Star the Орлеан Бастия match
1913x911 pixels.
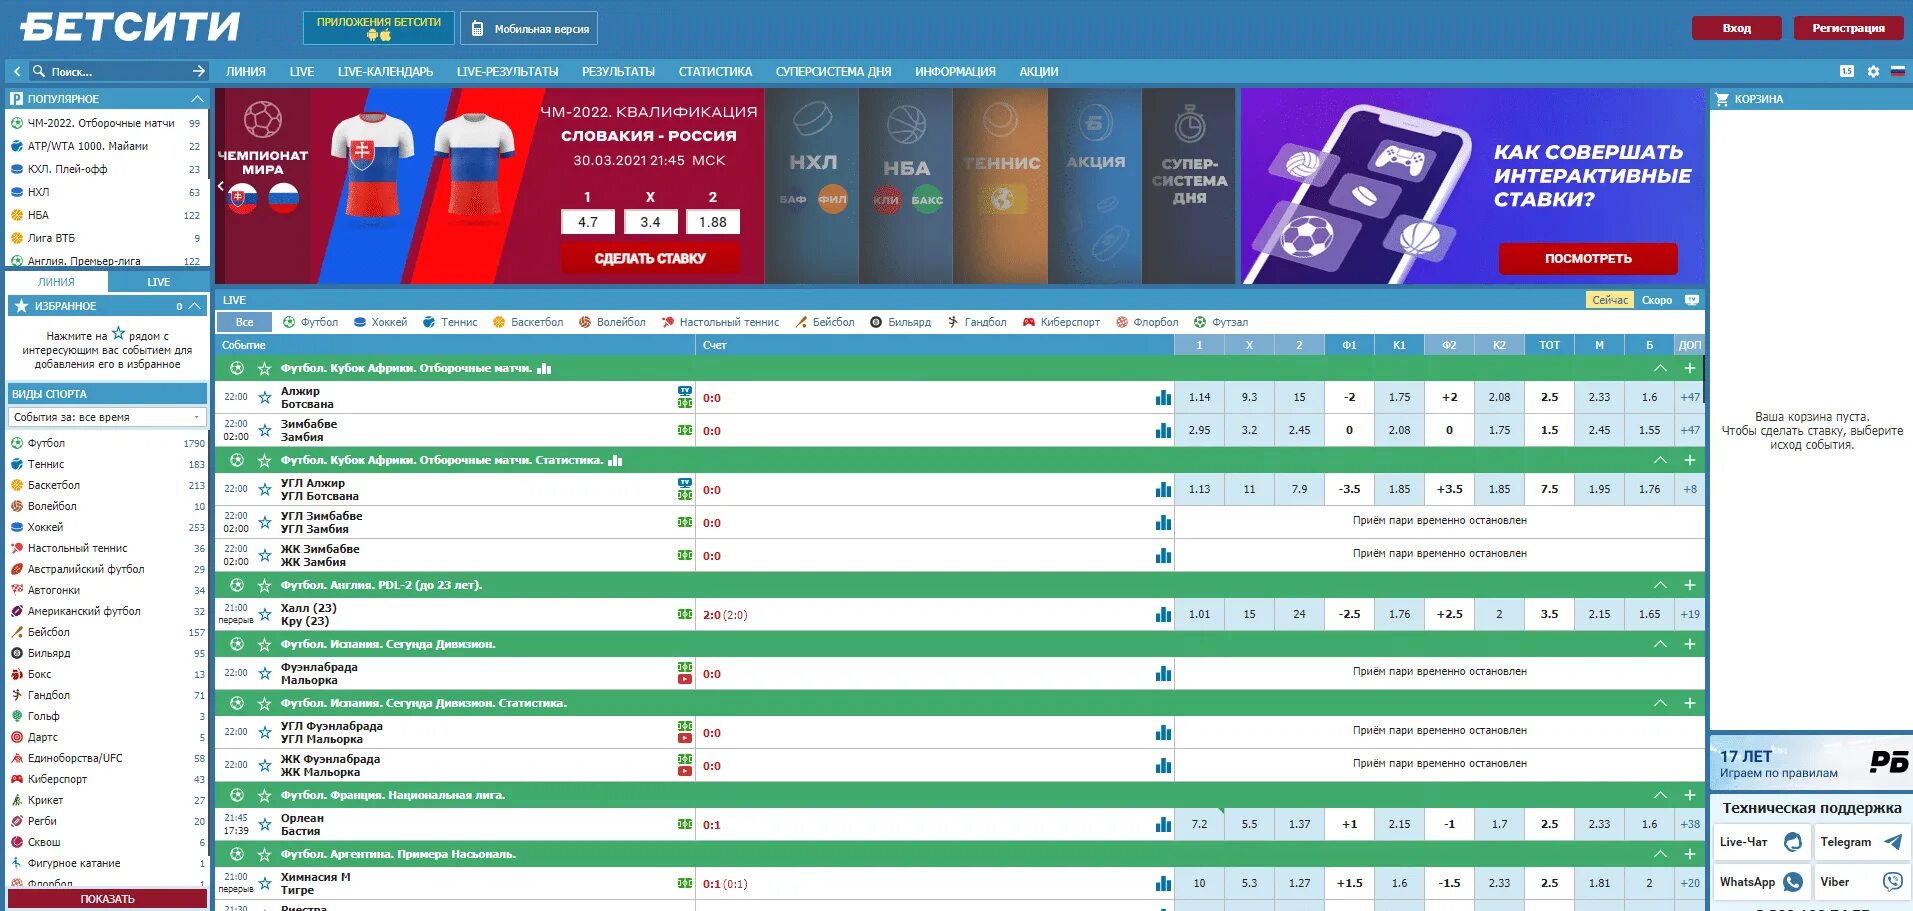pyautogui.click(x=265, y=824)
